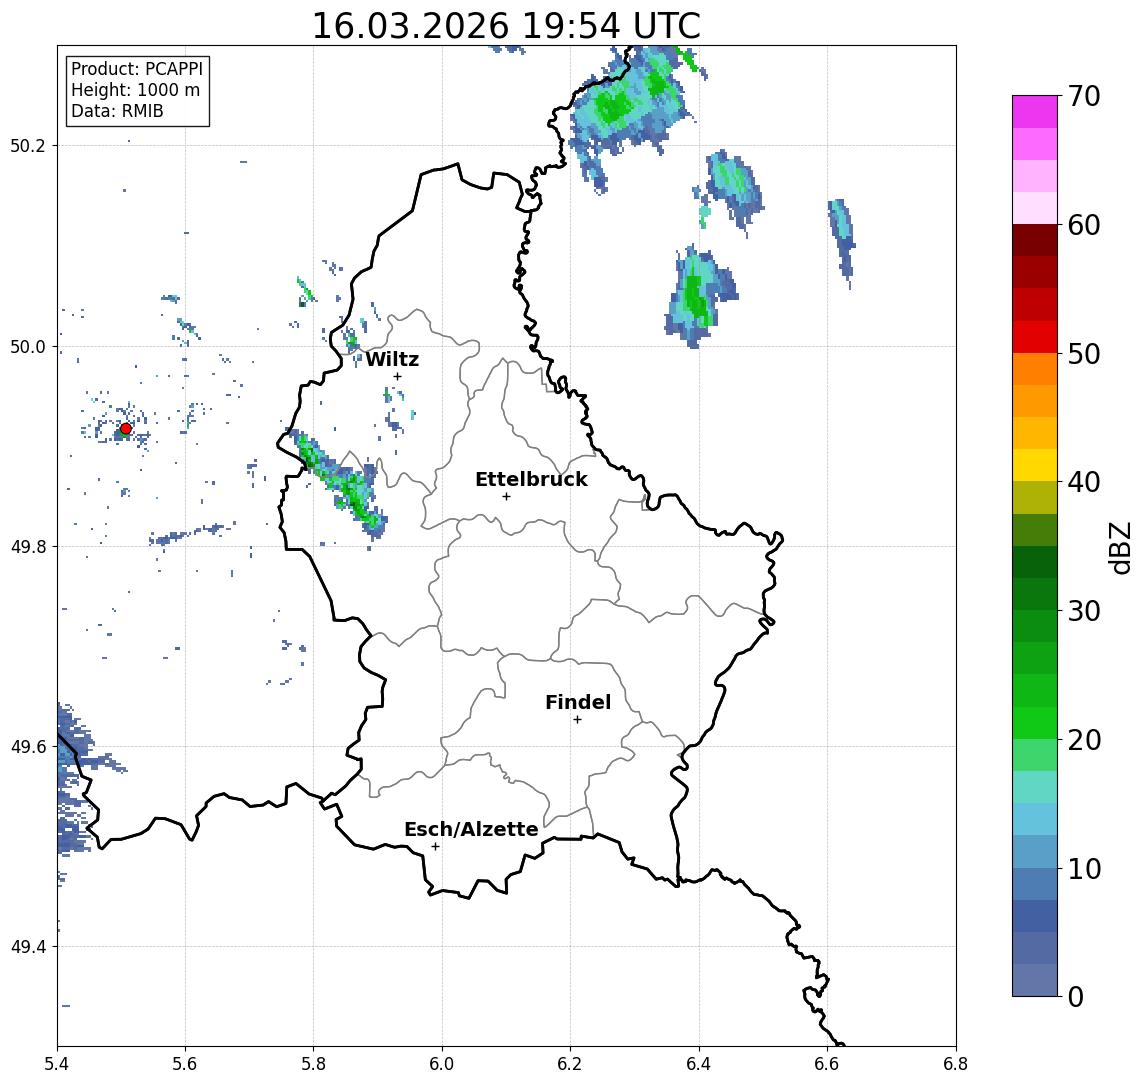Click the magenta top colorbar segment
Screen dimensions: 1145x1084
[x=1035, y=112]
